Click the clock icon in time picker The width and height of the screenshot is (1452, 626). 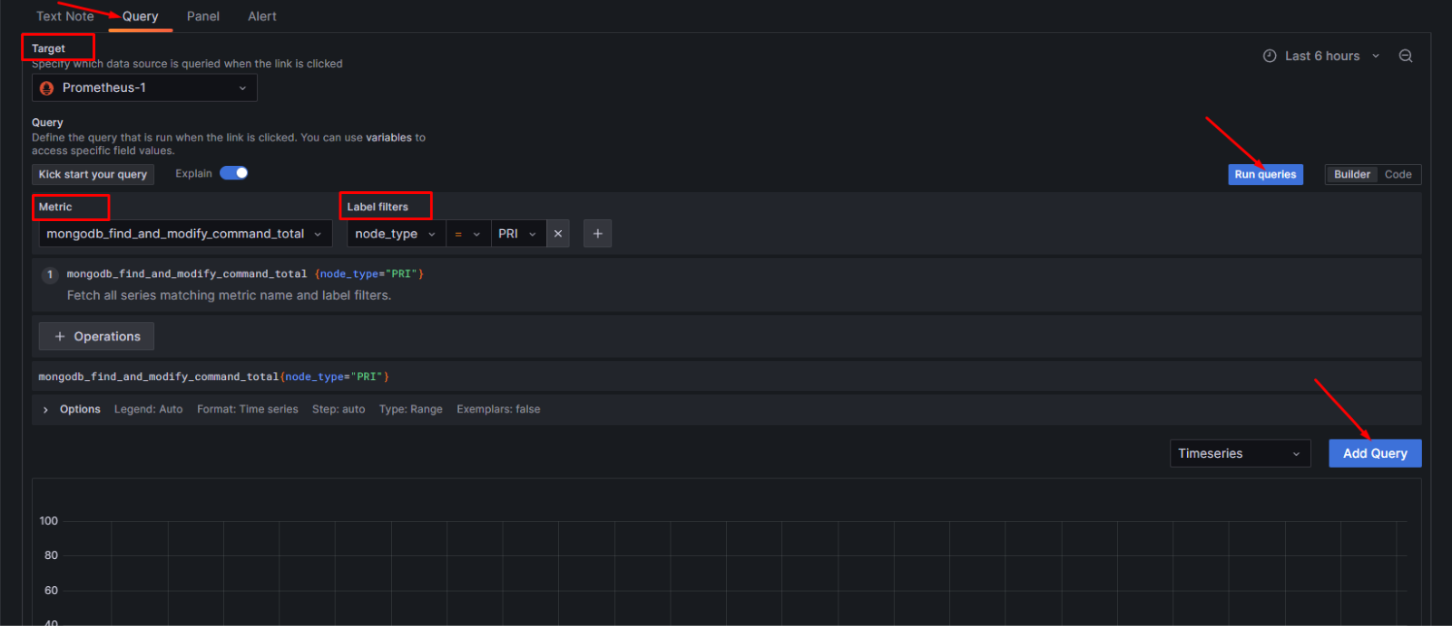[x=1270, y=56]
